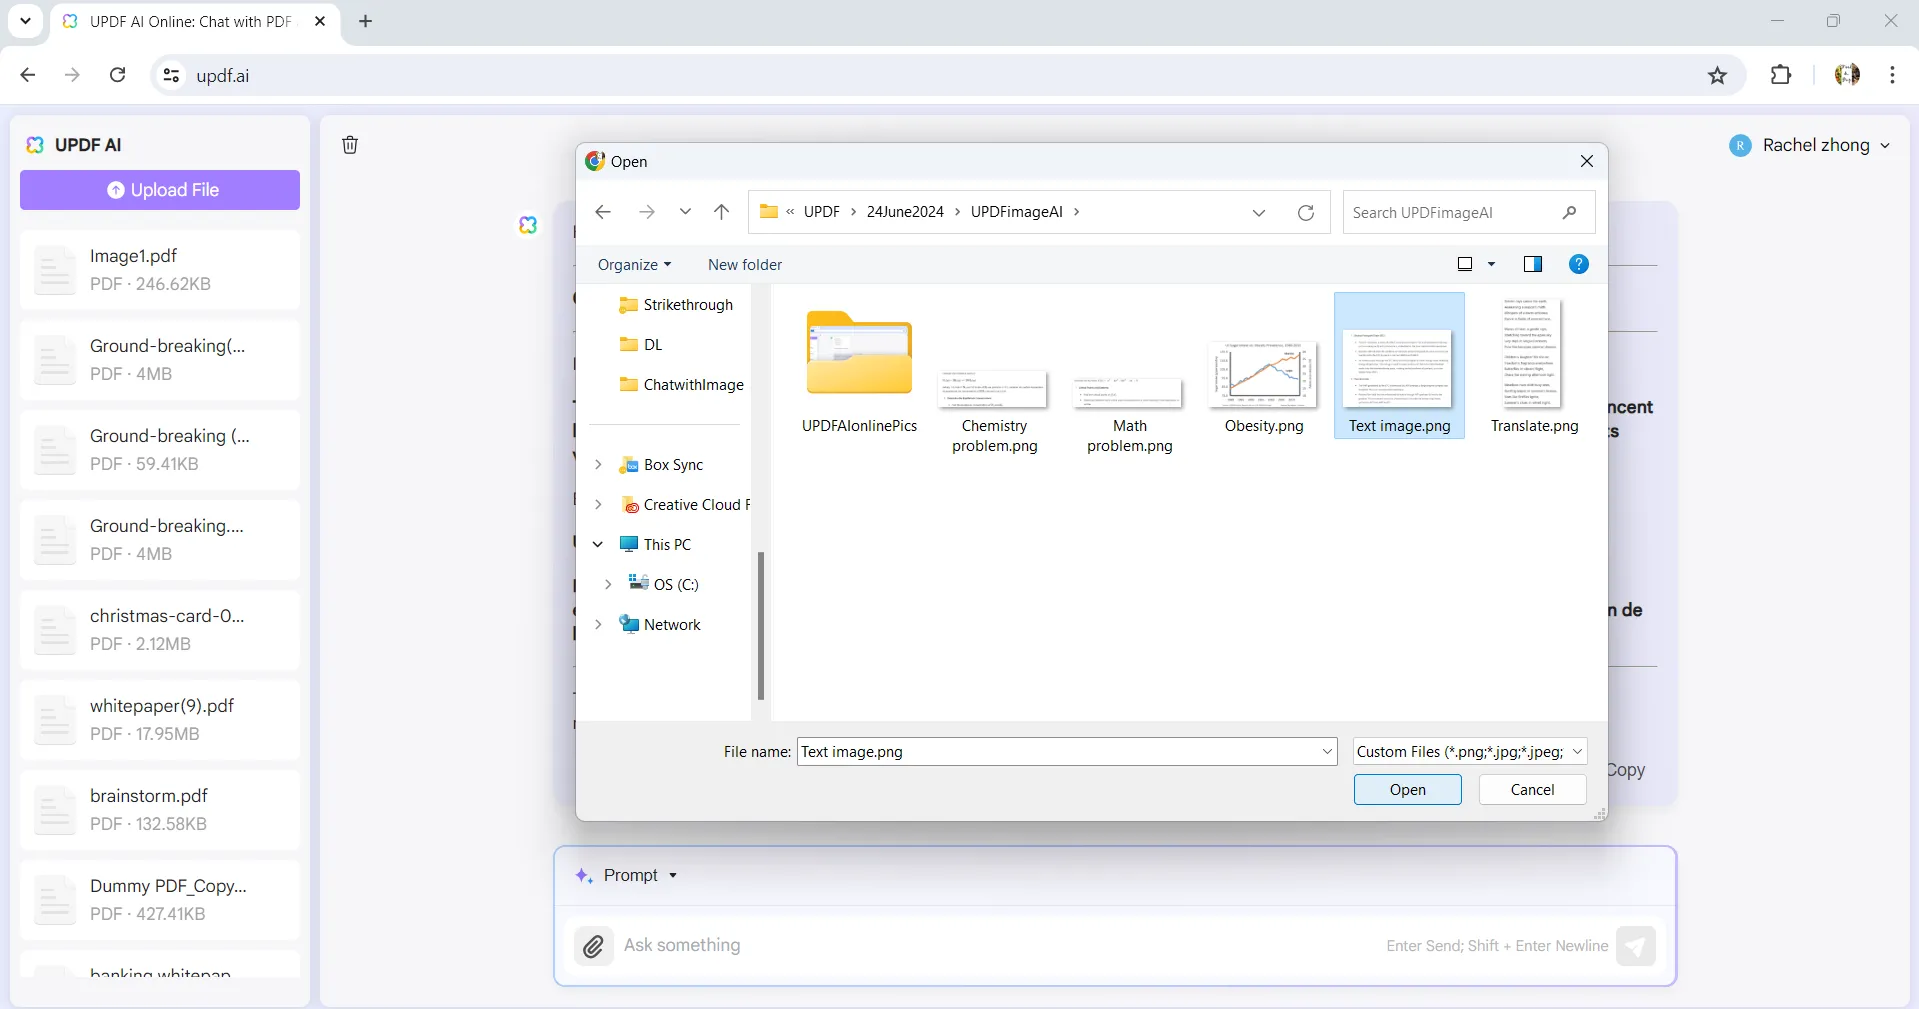Image resolution: width=1919 pixels, height=1009 pixels.
Task: Go back in browser history
Action: [x=28, y=75]
